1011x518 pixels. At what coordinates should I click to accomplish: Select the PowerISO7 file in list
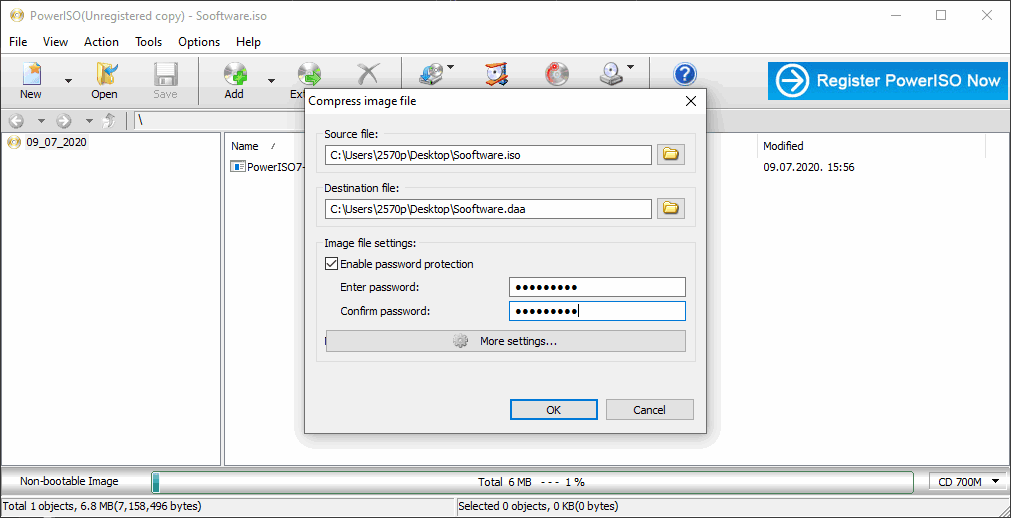click(x=268, y=167)
